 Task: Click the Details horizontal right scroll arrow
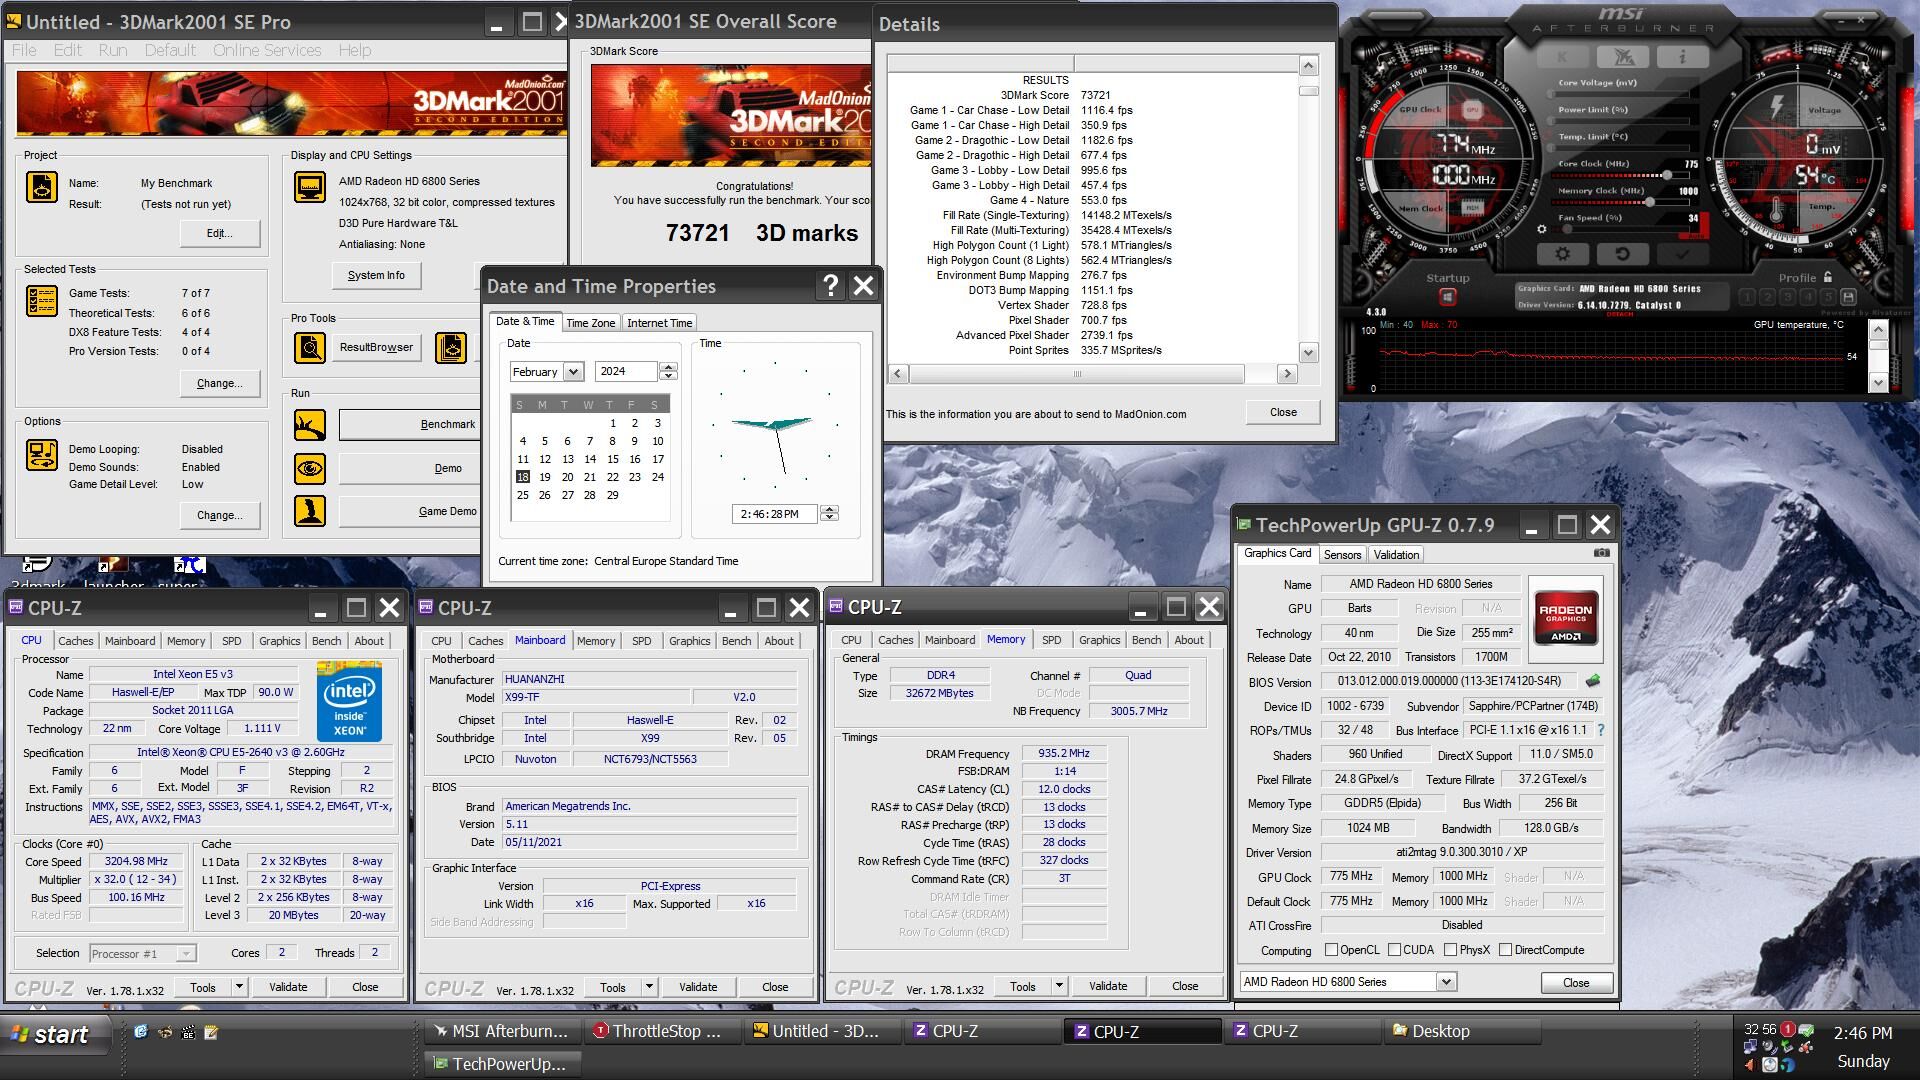(1287, 373)
